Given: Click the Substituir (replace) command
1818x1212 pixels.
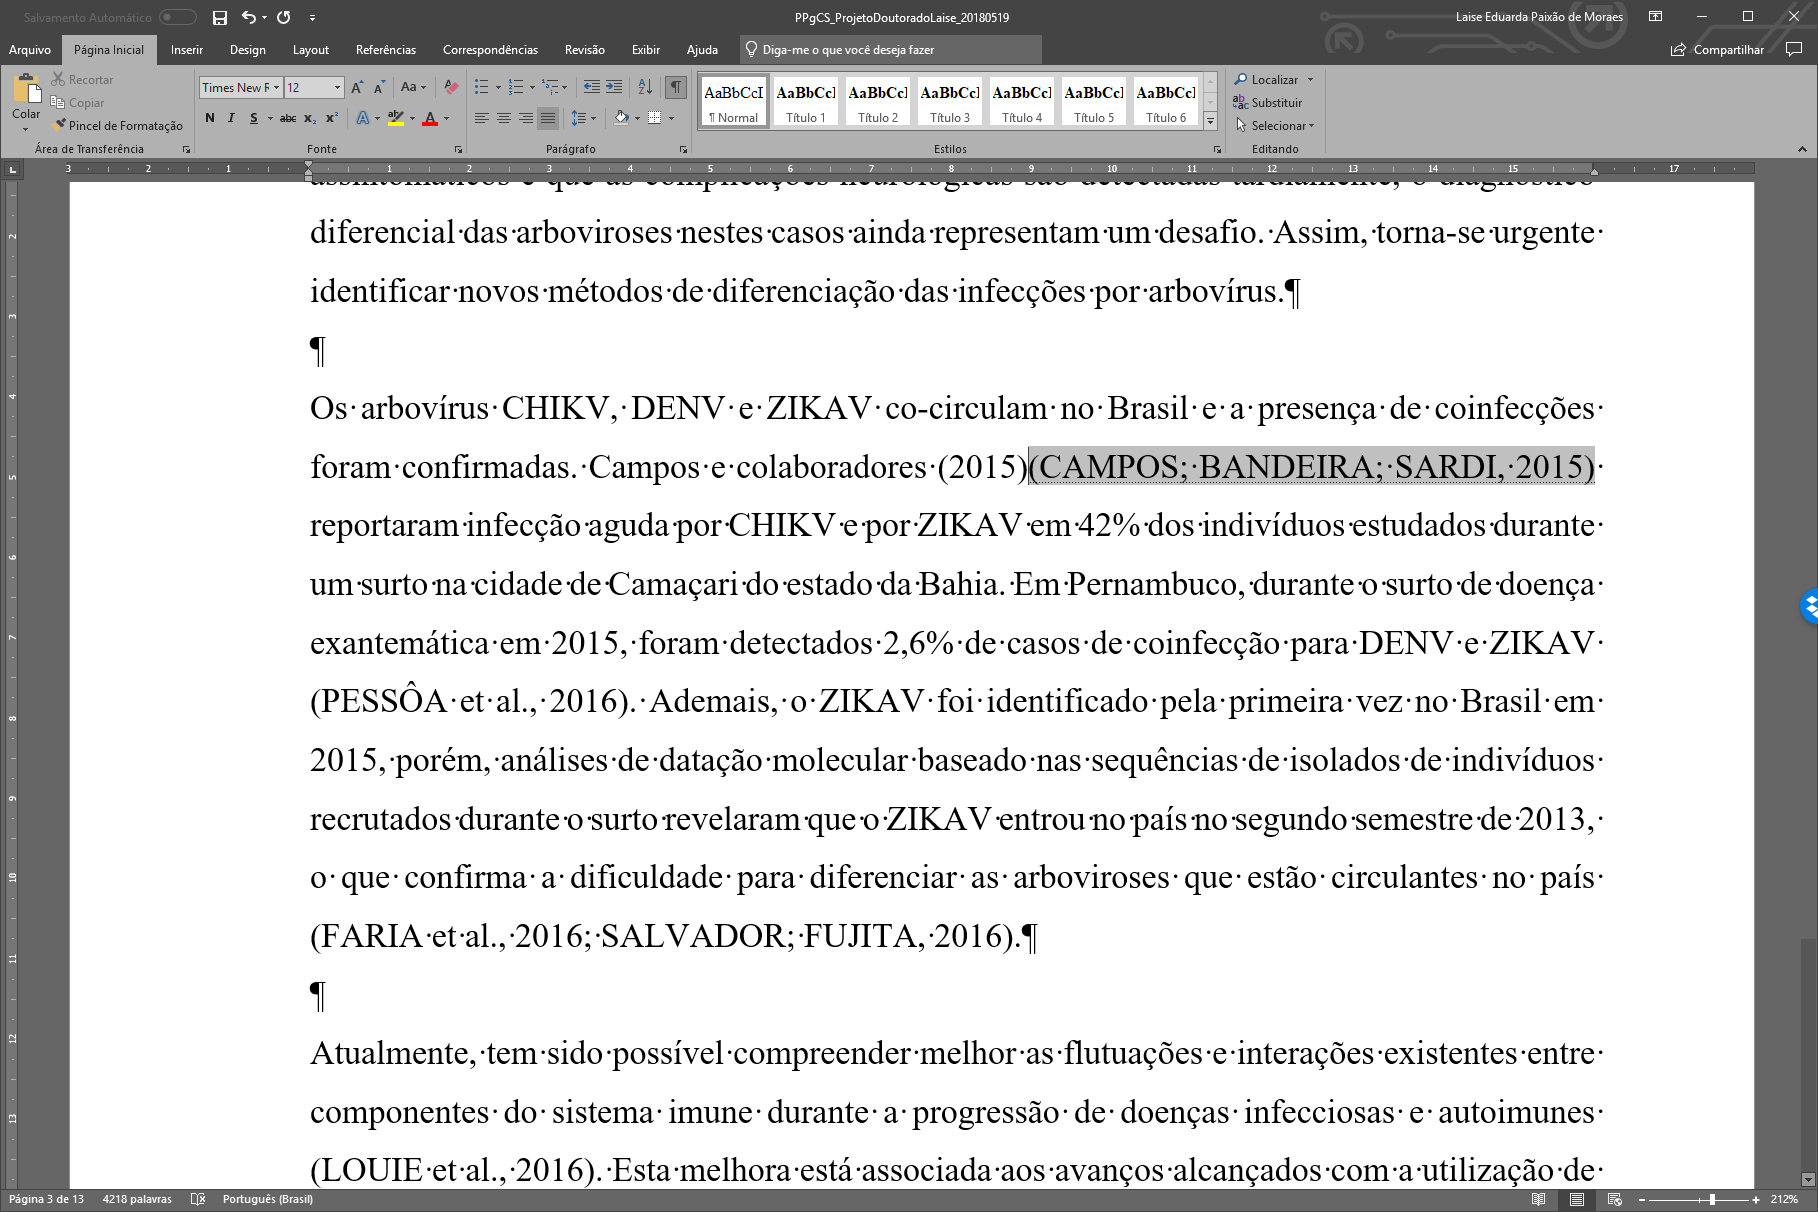Looking at the screenshot, I should click(1268, 102).
